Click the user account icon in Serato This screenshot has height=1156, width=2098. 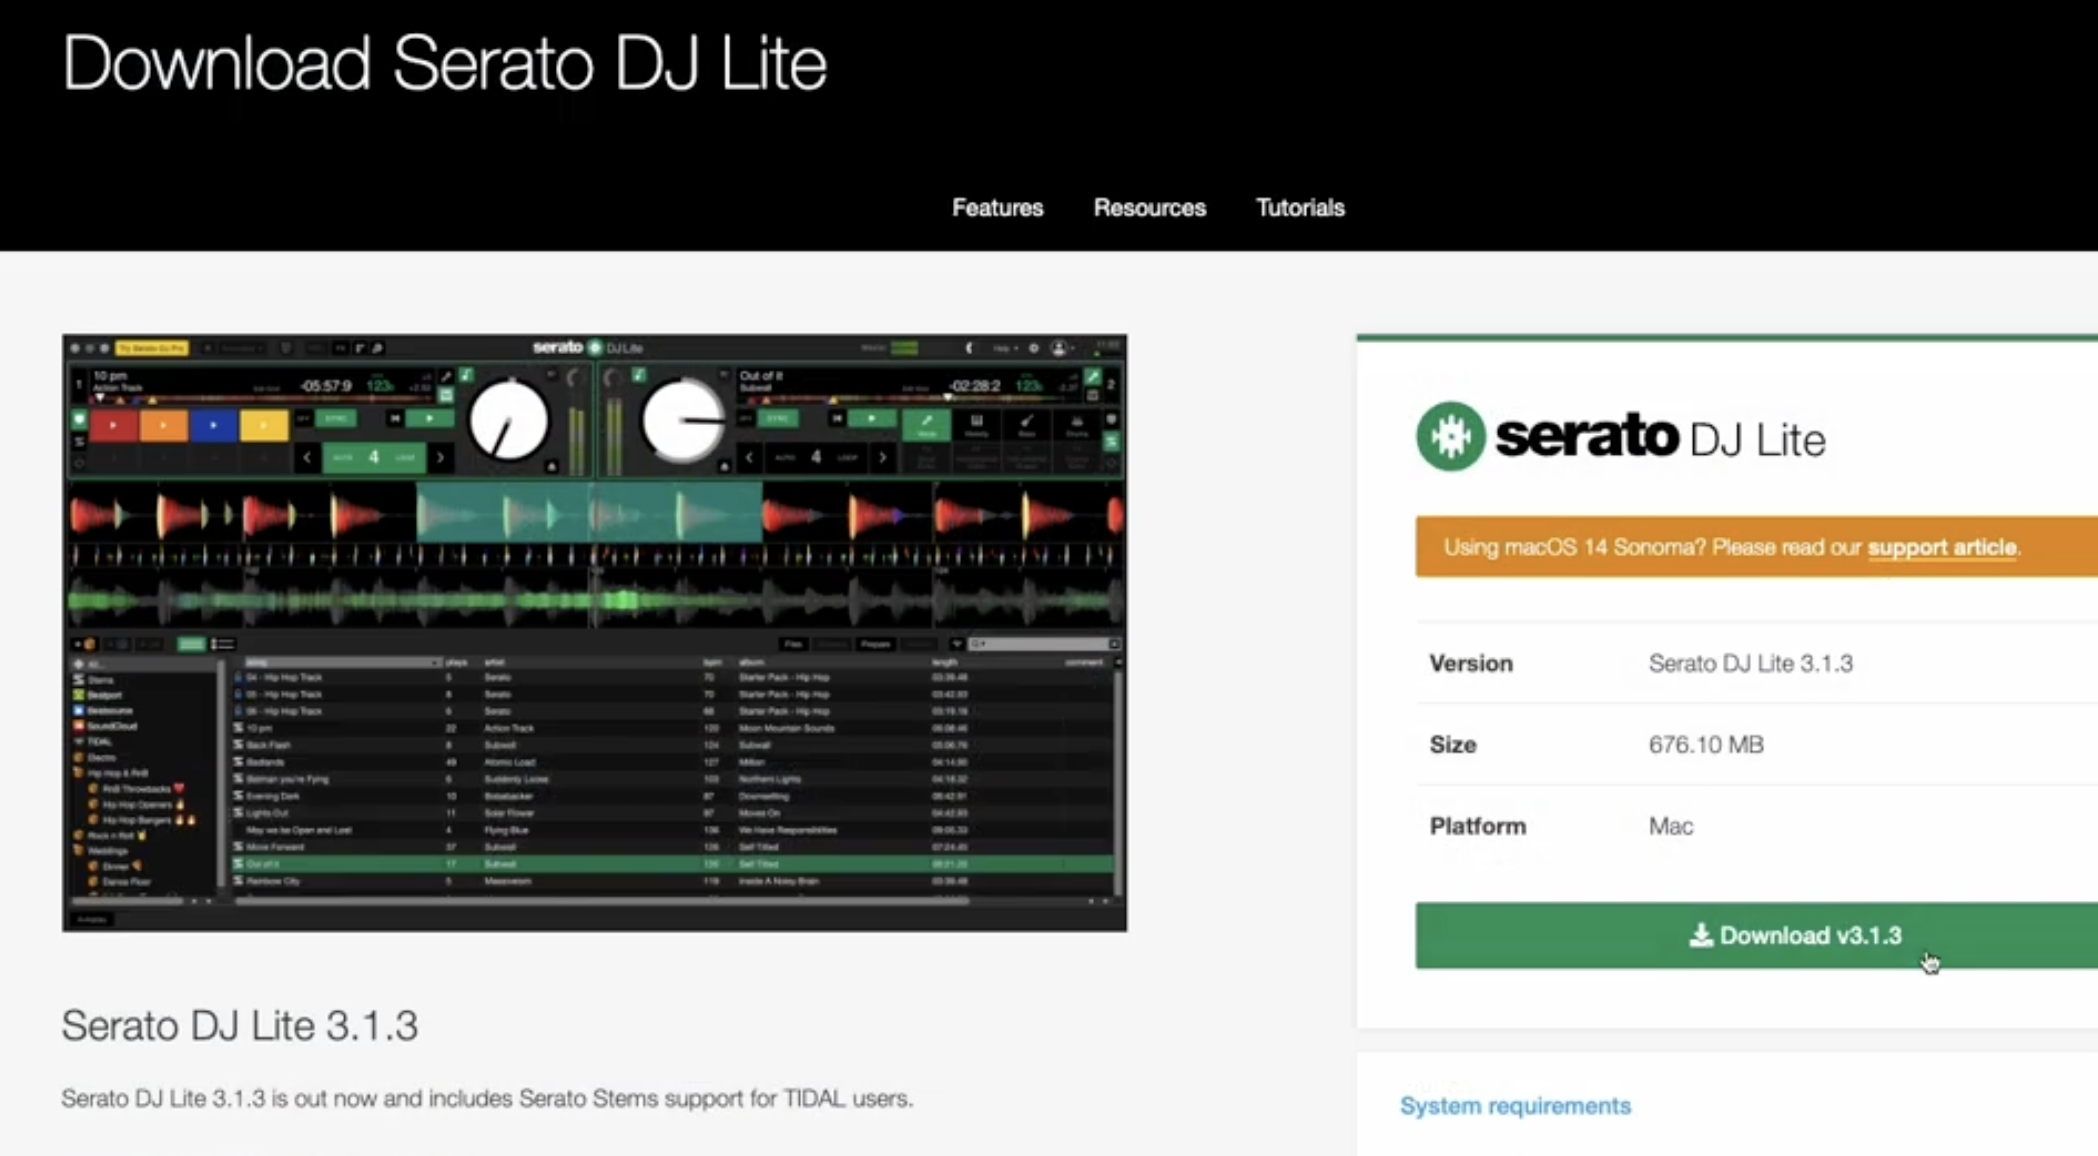tap(1059, 348)
